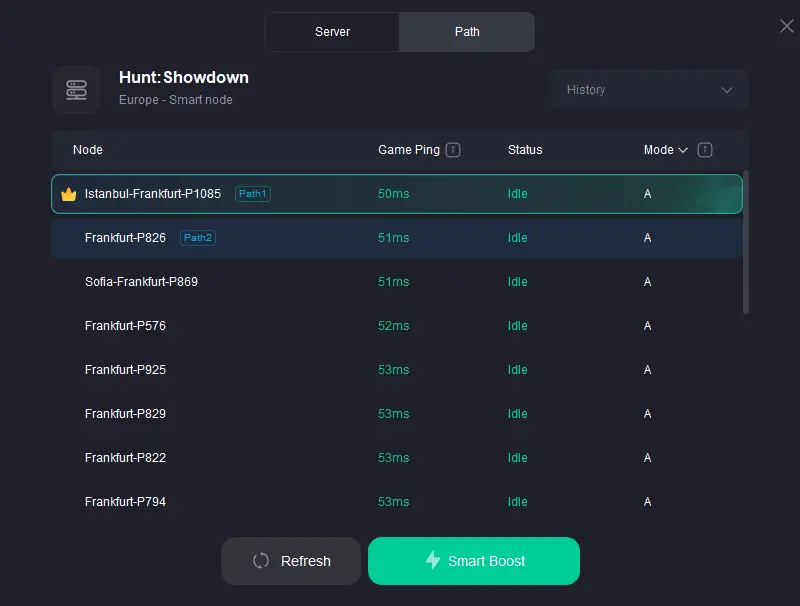Select the Sofia-Frankfurt-P869 node
Viewport: 800px width, 606px height.
coord(397,282)
